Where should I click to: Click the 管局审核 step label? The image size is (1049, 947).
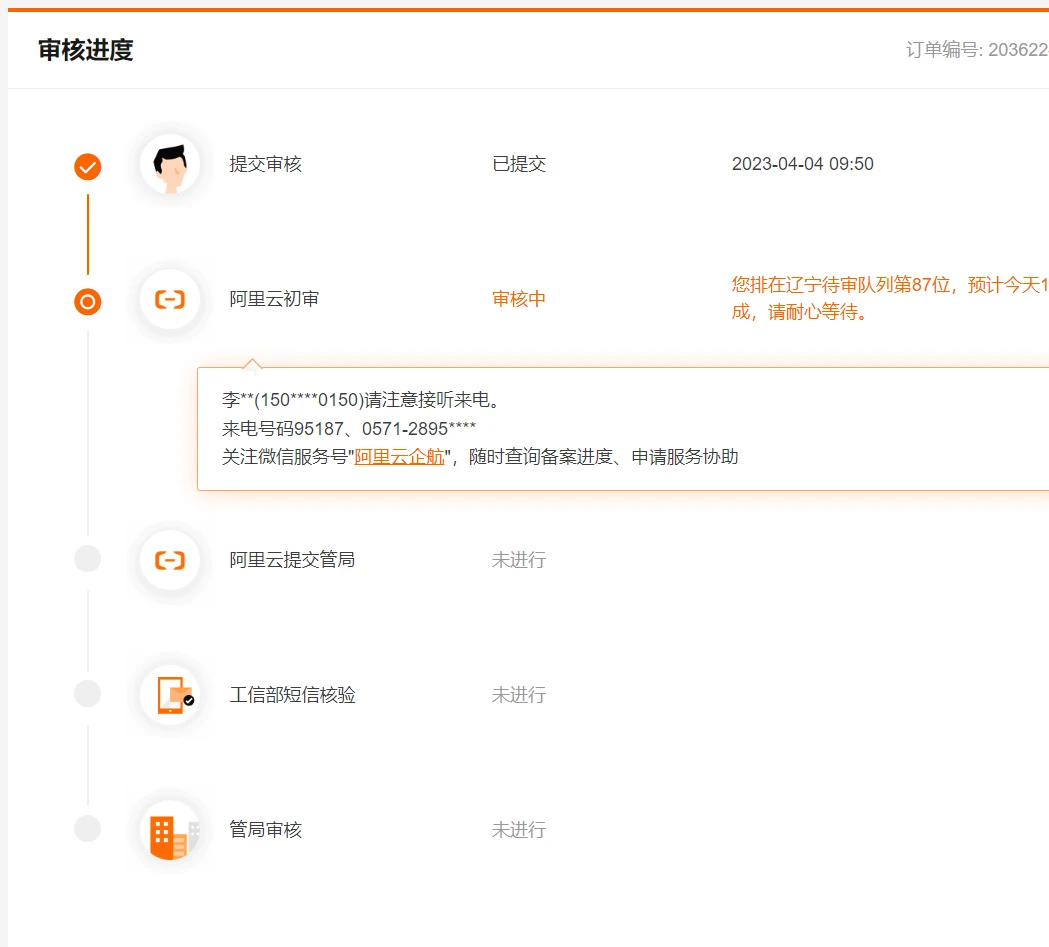click(265, 829)
